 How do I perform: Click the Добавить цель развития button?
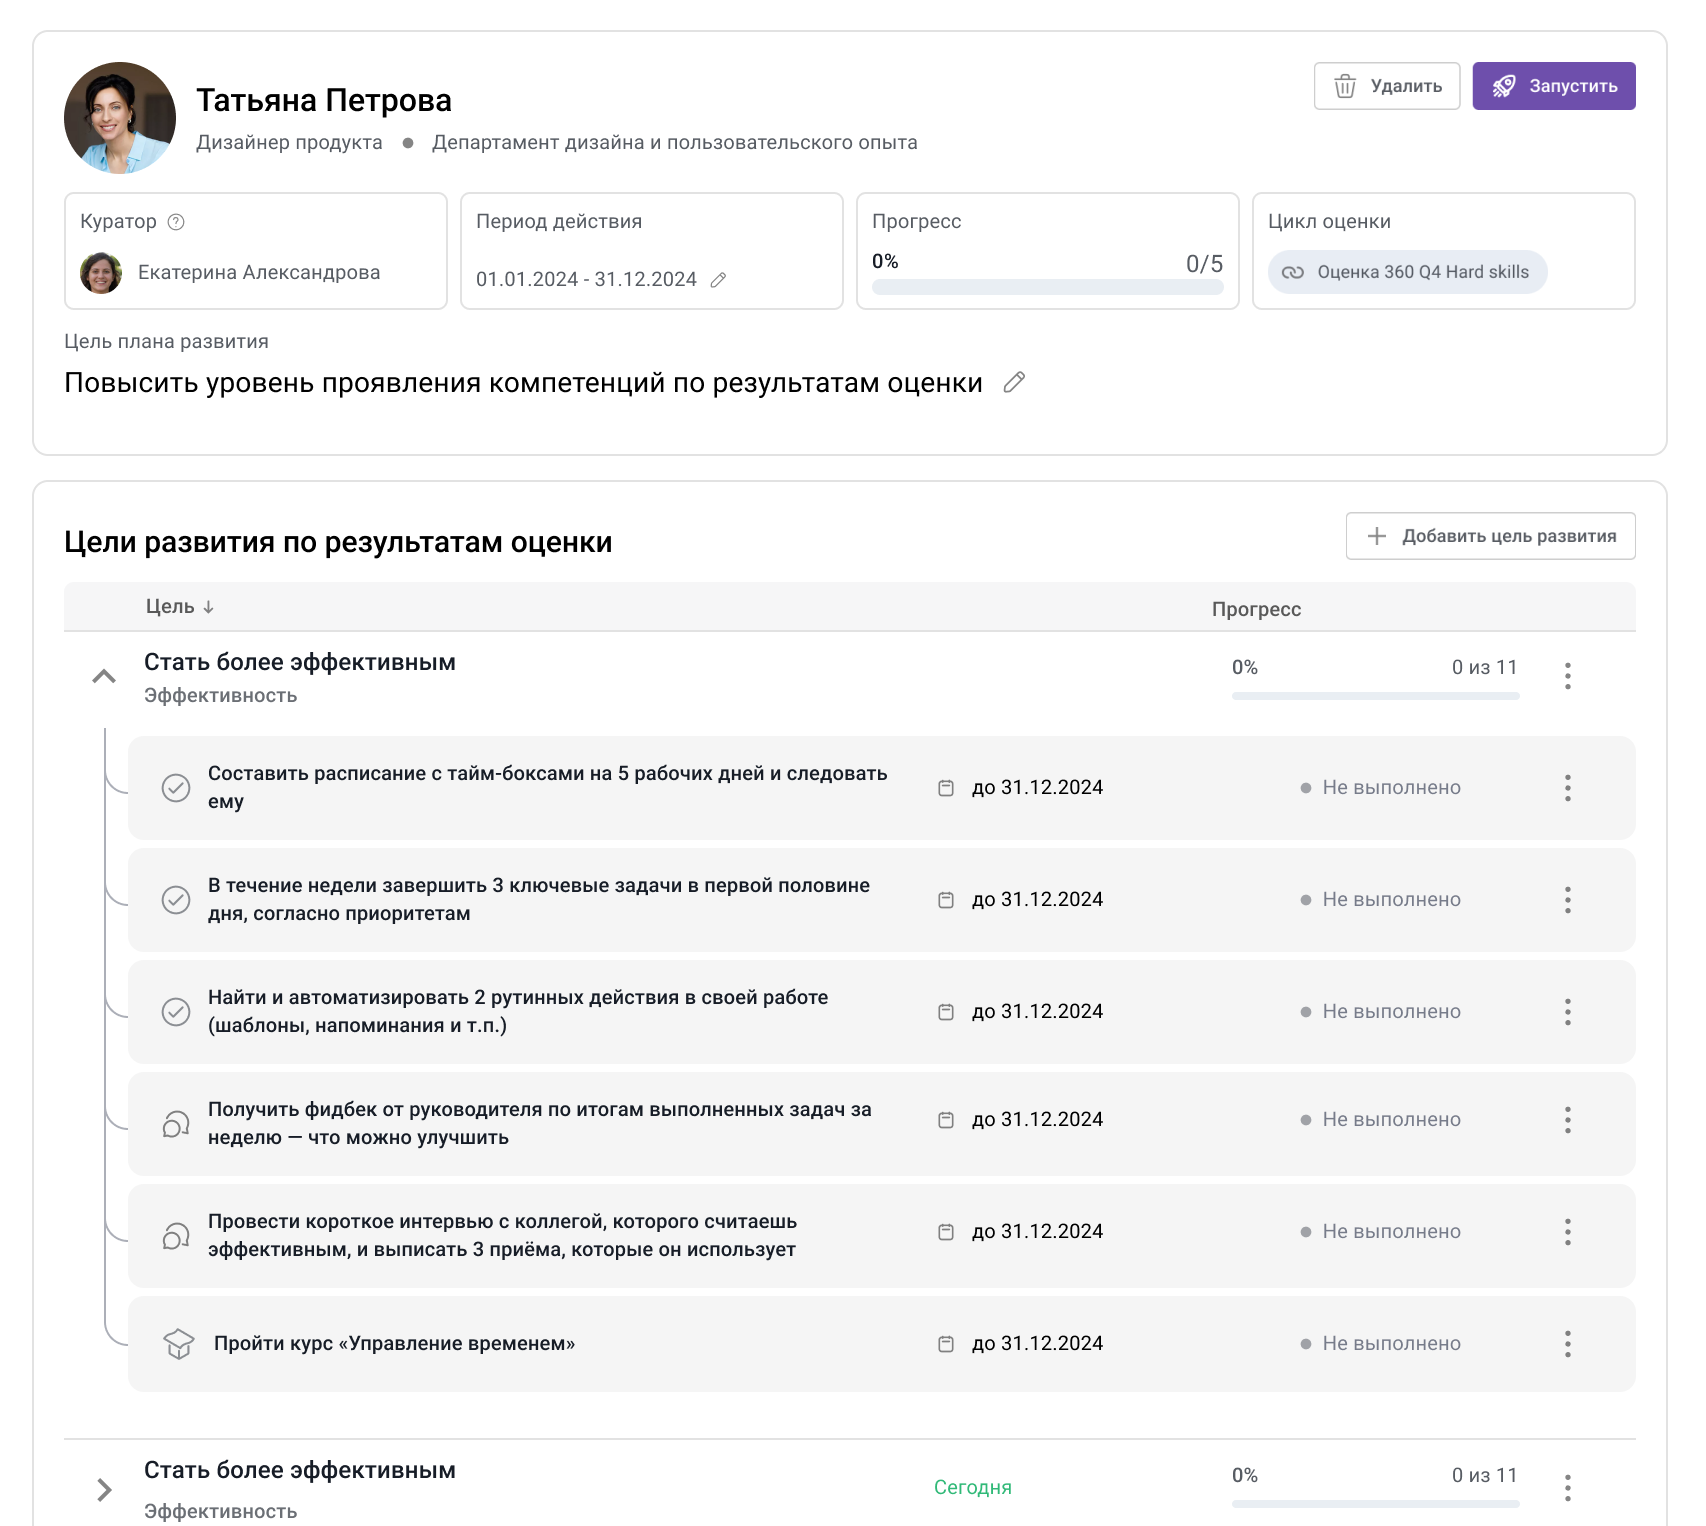[x=1489, y=535]
